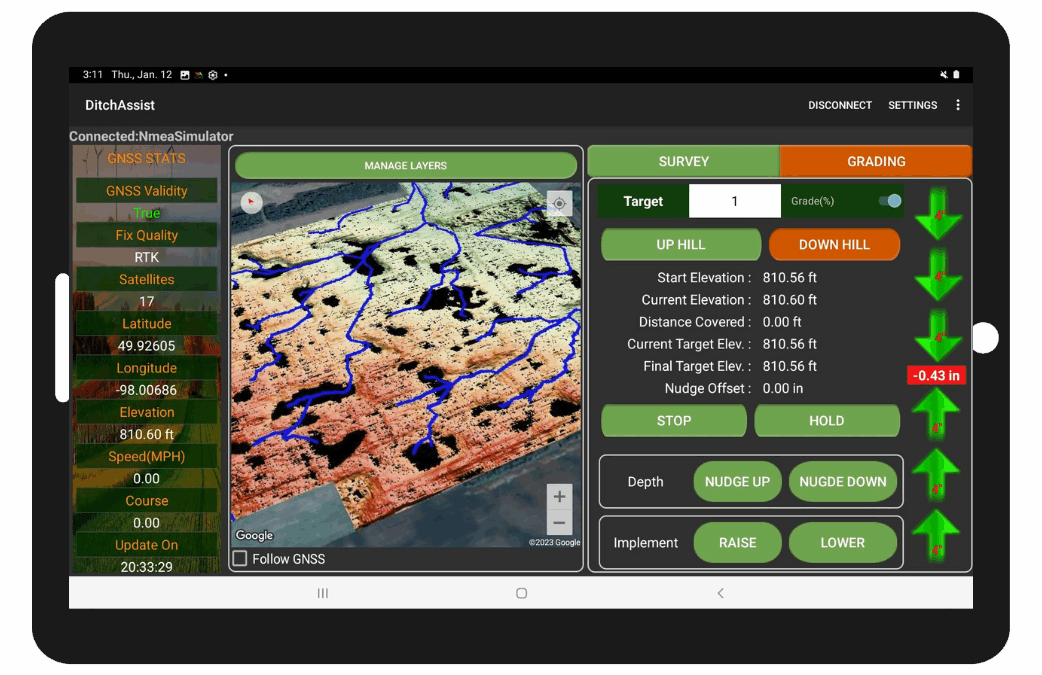Switch to the GRADING tab
Image resolution: width=1042 pixels, height=675 pixels.
(876, 161)
